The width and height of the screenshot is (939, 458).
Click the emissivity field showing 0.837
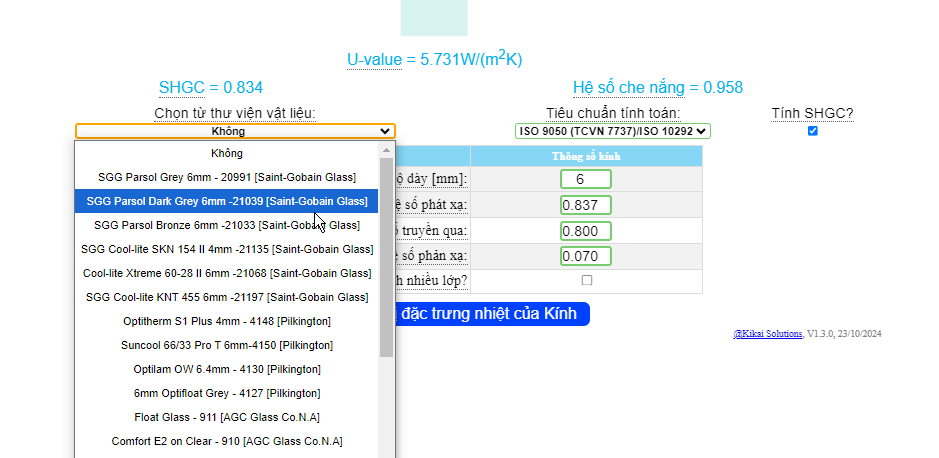click(x=586, y=205)
